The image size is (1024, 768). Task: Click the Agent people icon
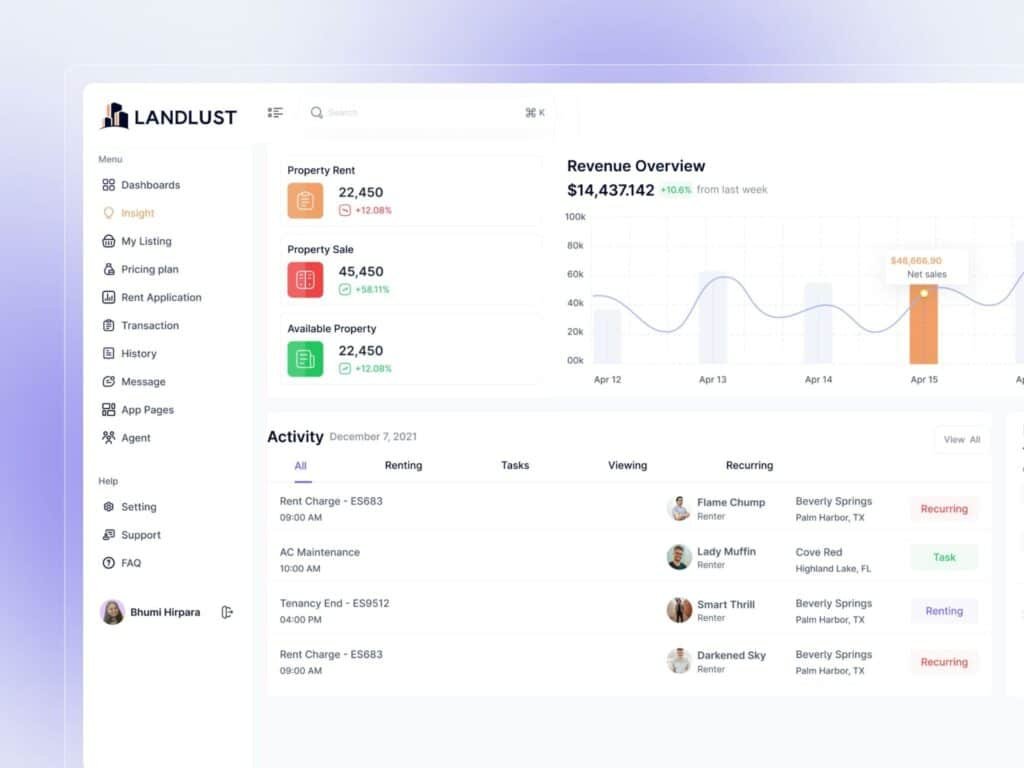tap(108, 438)
